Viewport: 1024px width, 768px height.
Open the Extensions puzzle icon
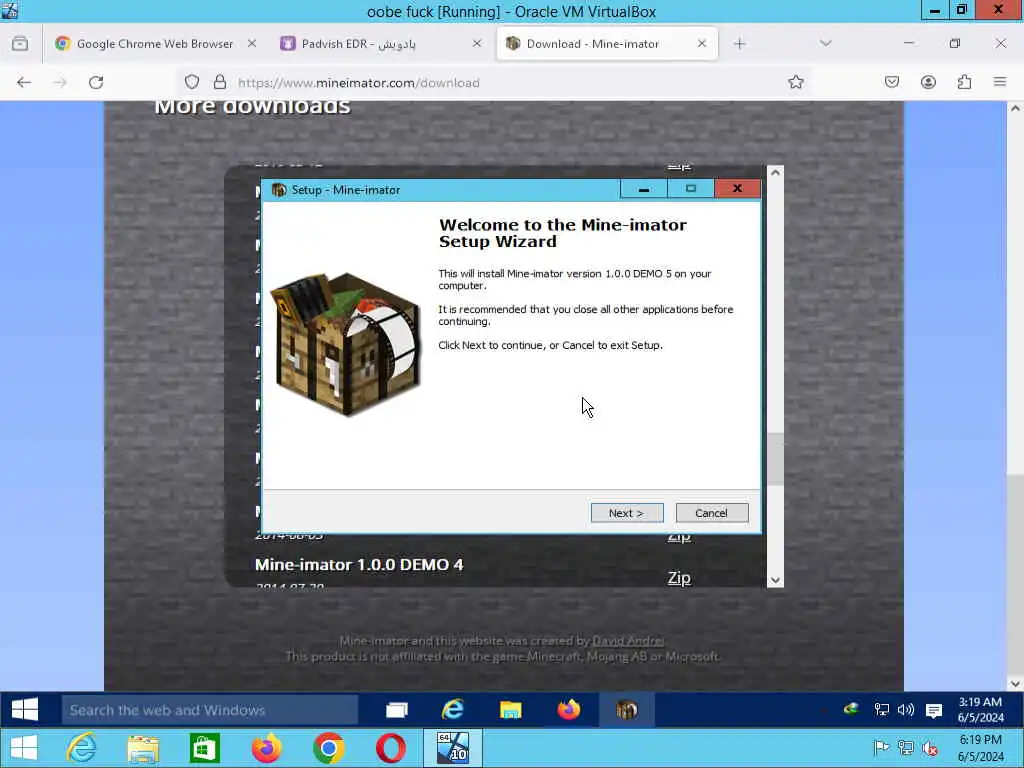pyautogui.click(x=965, y=82)
